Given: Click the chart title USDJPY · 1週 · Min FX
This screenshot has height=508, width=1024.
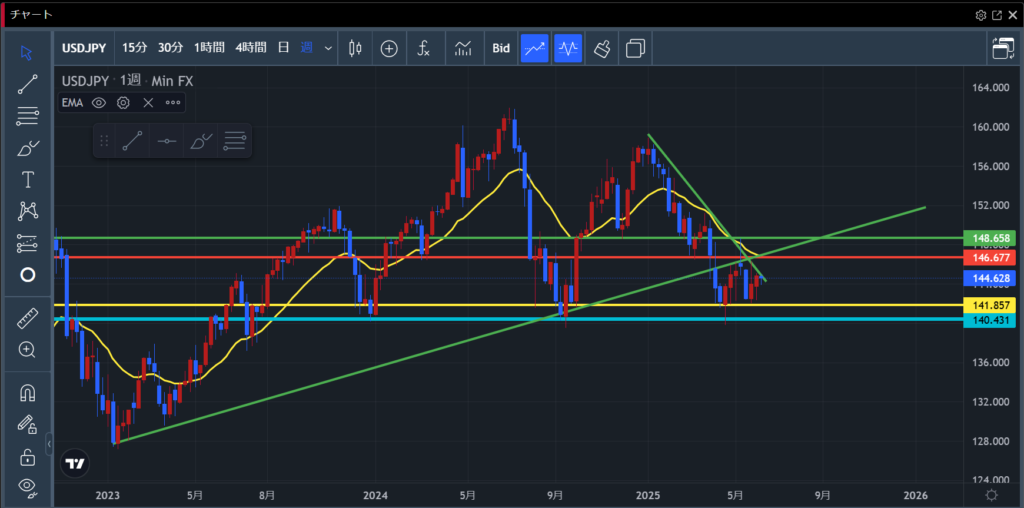Looking at the screenshot, I should pyautogui.click(x=127, y=81).
